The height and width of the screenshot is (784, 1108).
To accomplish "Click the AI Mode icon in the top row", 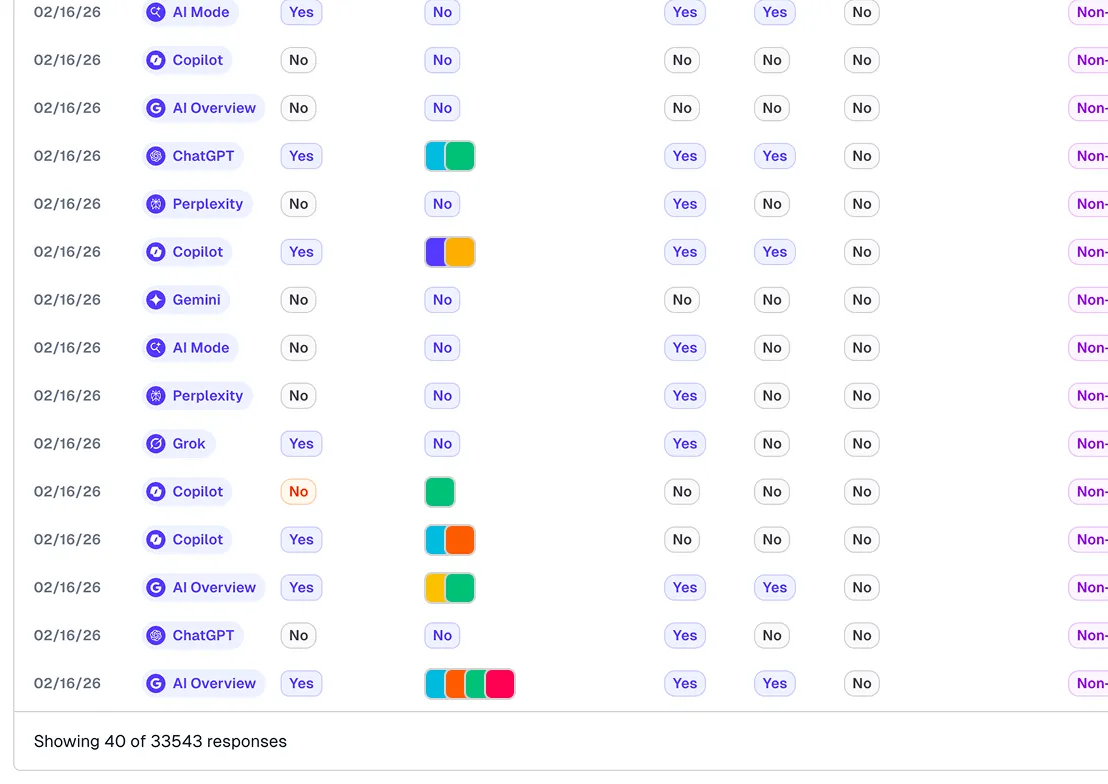I will 156,12.
